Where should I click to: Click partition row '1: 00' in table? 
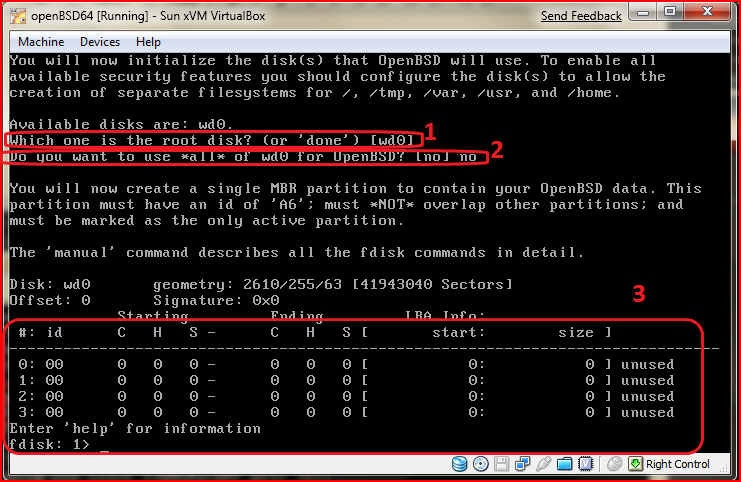click(346, 380)
